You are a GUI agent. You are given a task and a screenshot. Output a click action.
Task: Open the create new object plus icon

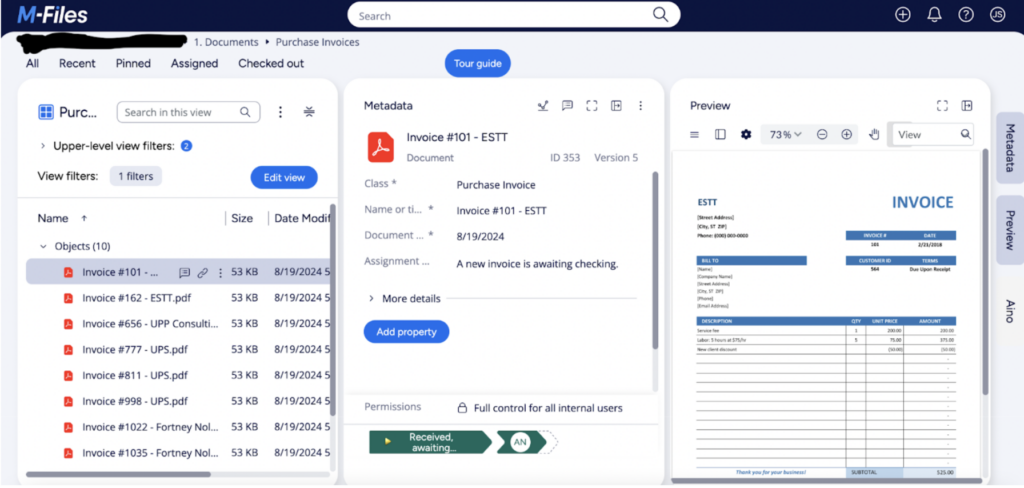(x=903, y=15)
